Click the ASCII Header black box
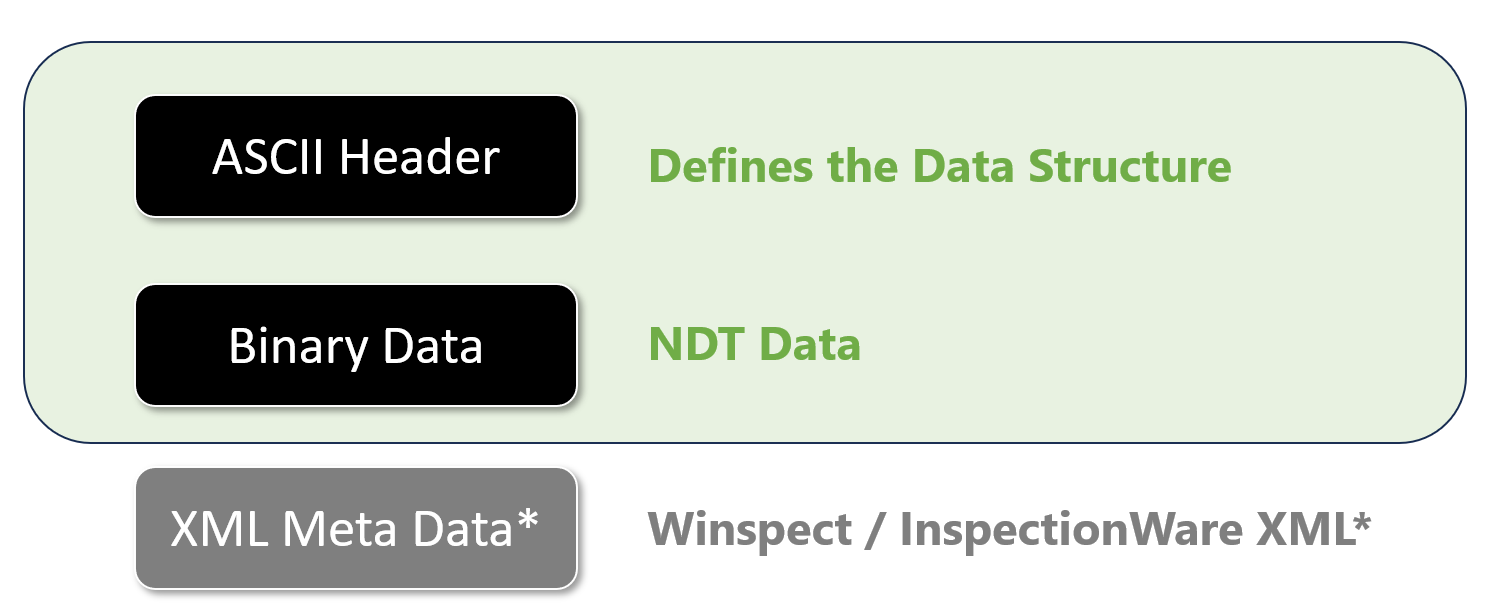Image resolution: width=1492 pixels, height=613 pixels. click(356, 156)
